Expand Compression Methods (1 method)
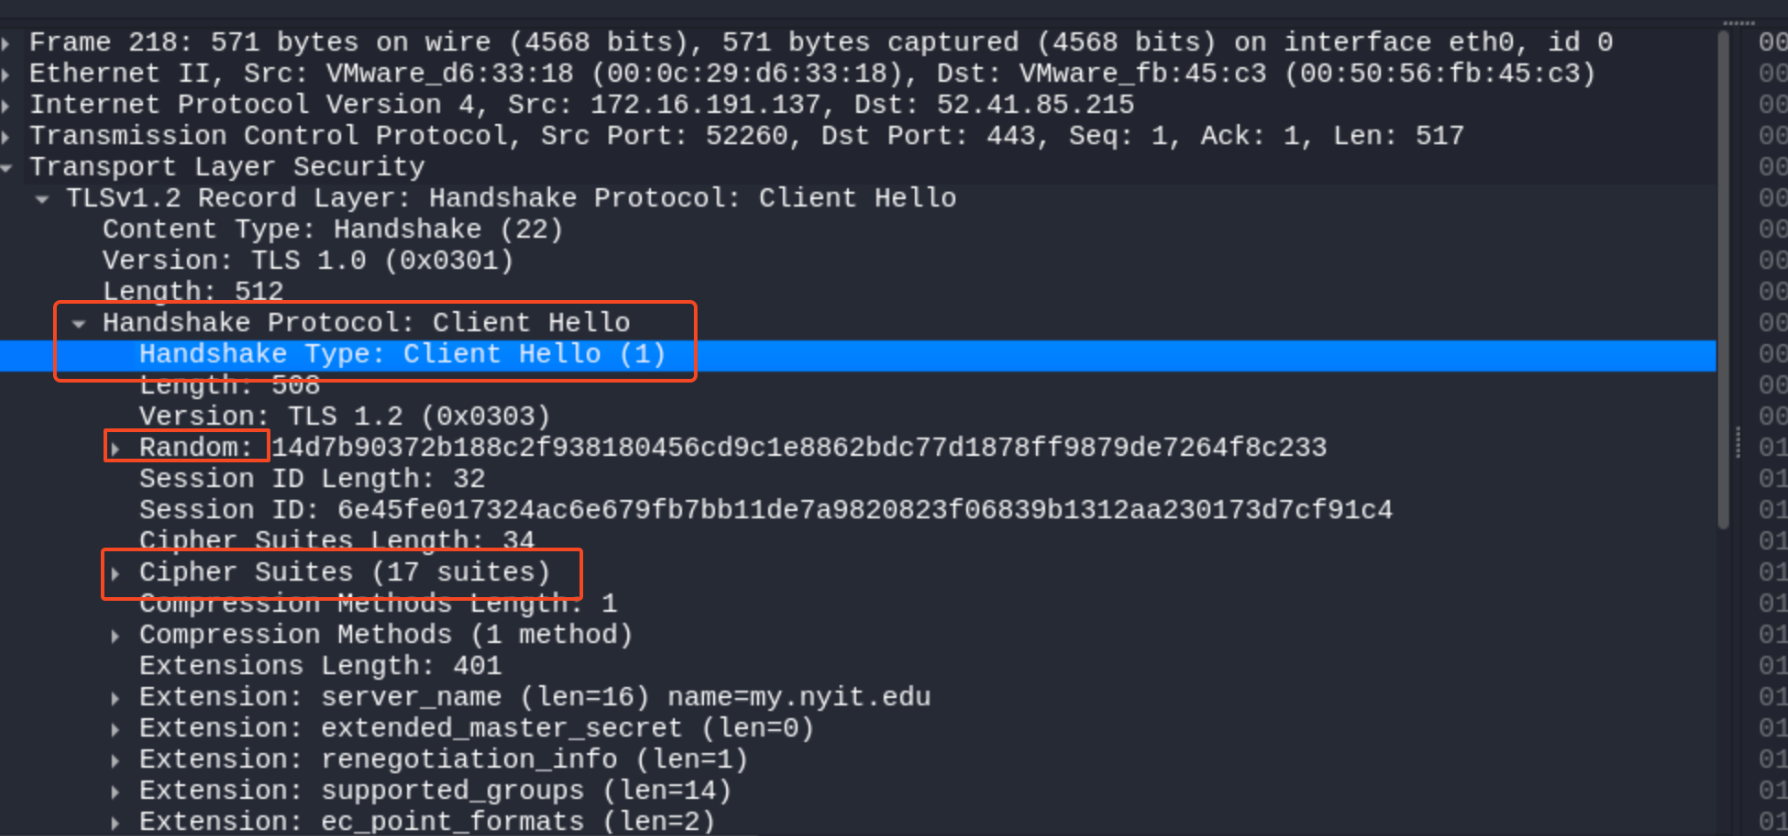The image size is (1788, 836). tap(116, 636)
